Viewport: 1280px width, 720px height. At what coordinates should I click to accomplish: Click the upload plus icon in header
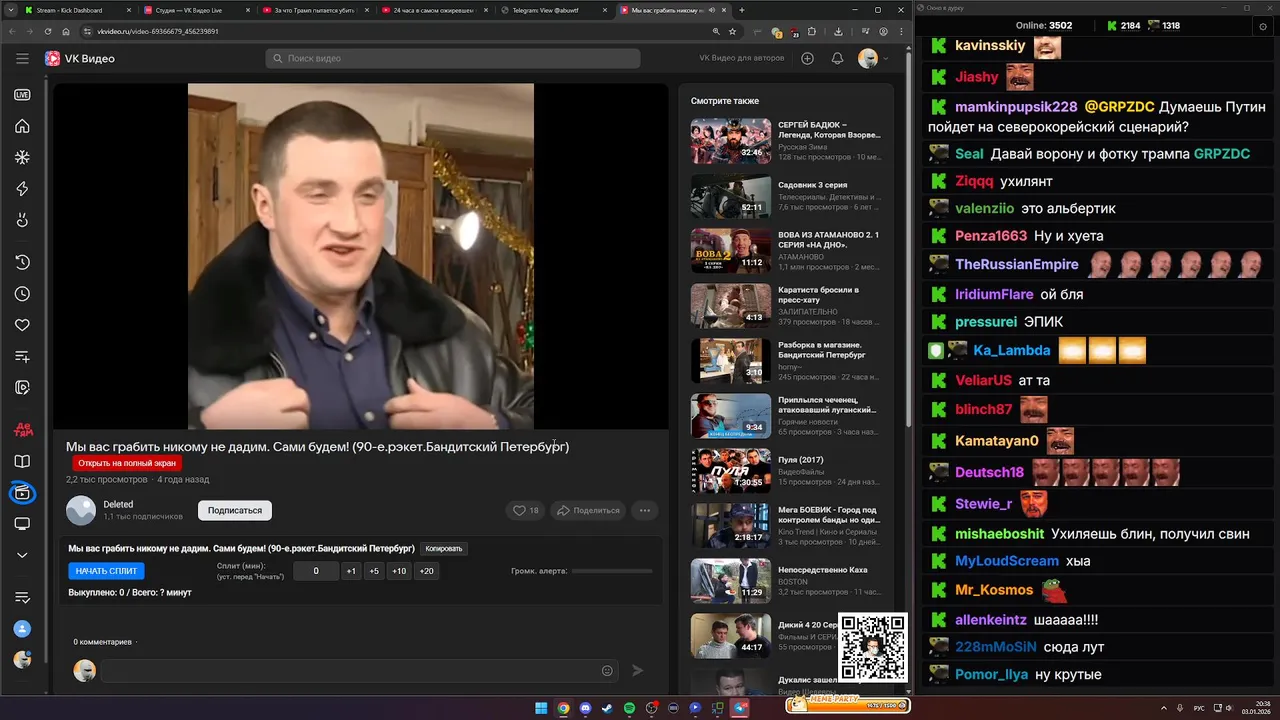pos(807,58)
